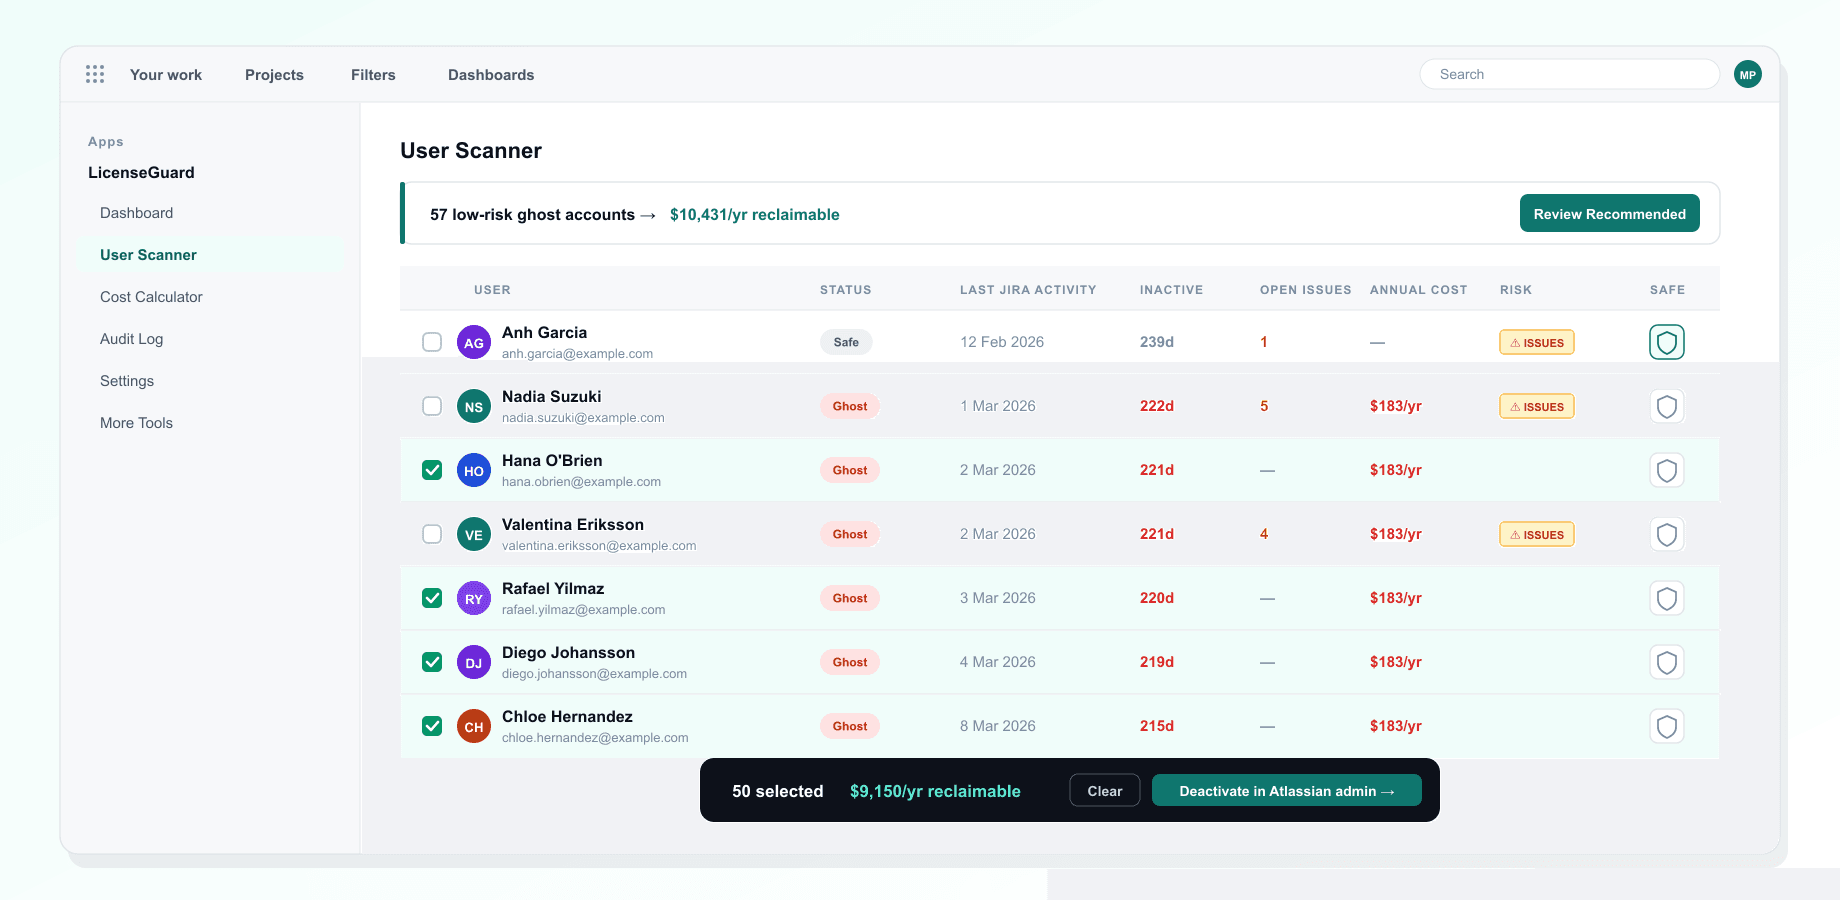Open the Filters menu
The width and height of the screenshot is (1840, 900).
(x=373, y=75)
